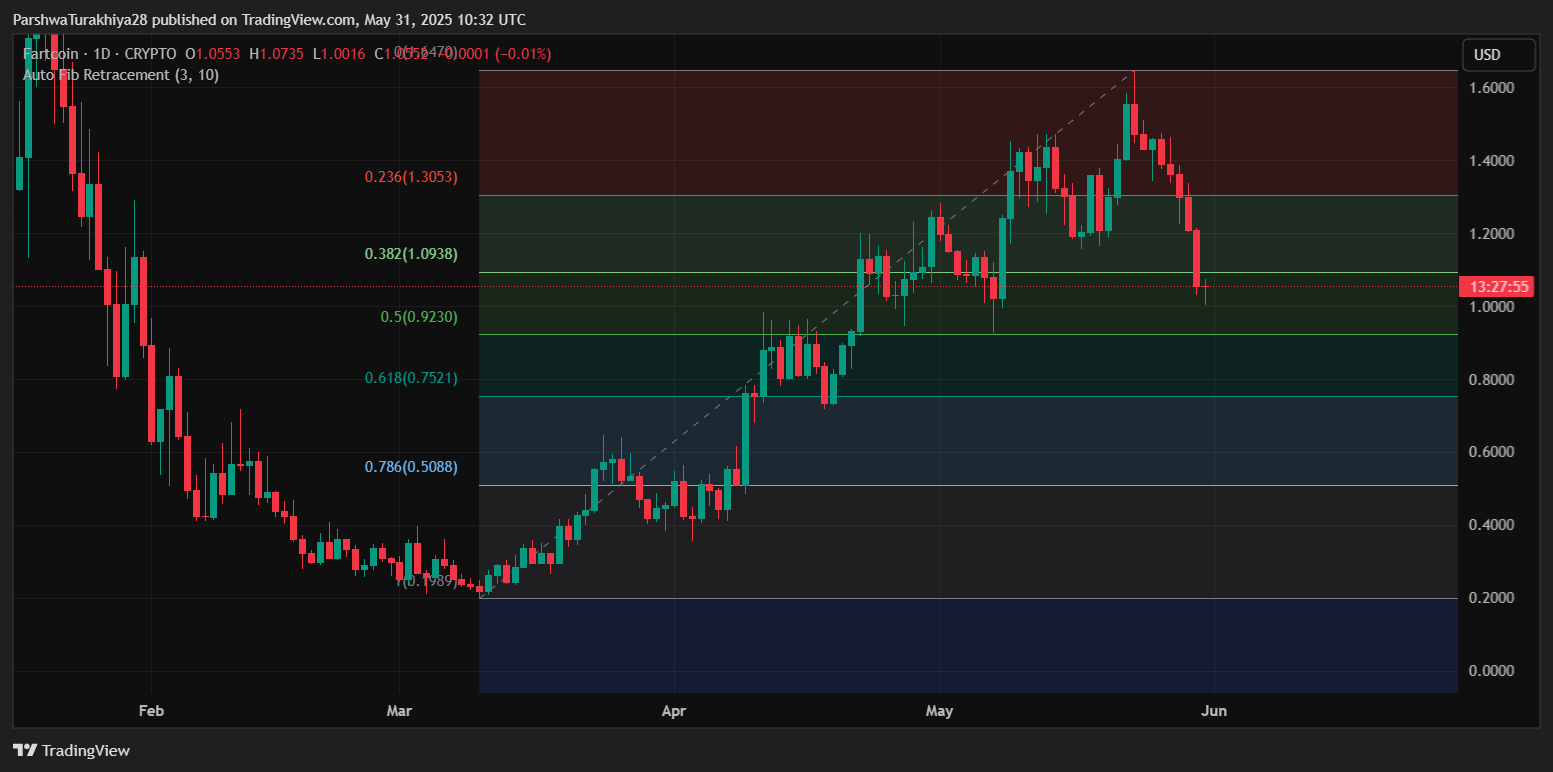1553x772 pixels.
Task: Click the red 13:27:55 countdown price label
Action: coord(1498,287)
